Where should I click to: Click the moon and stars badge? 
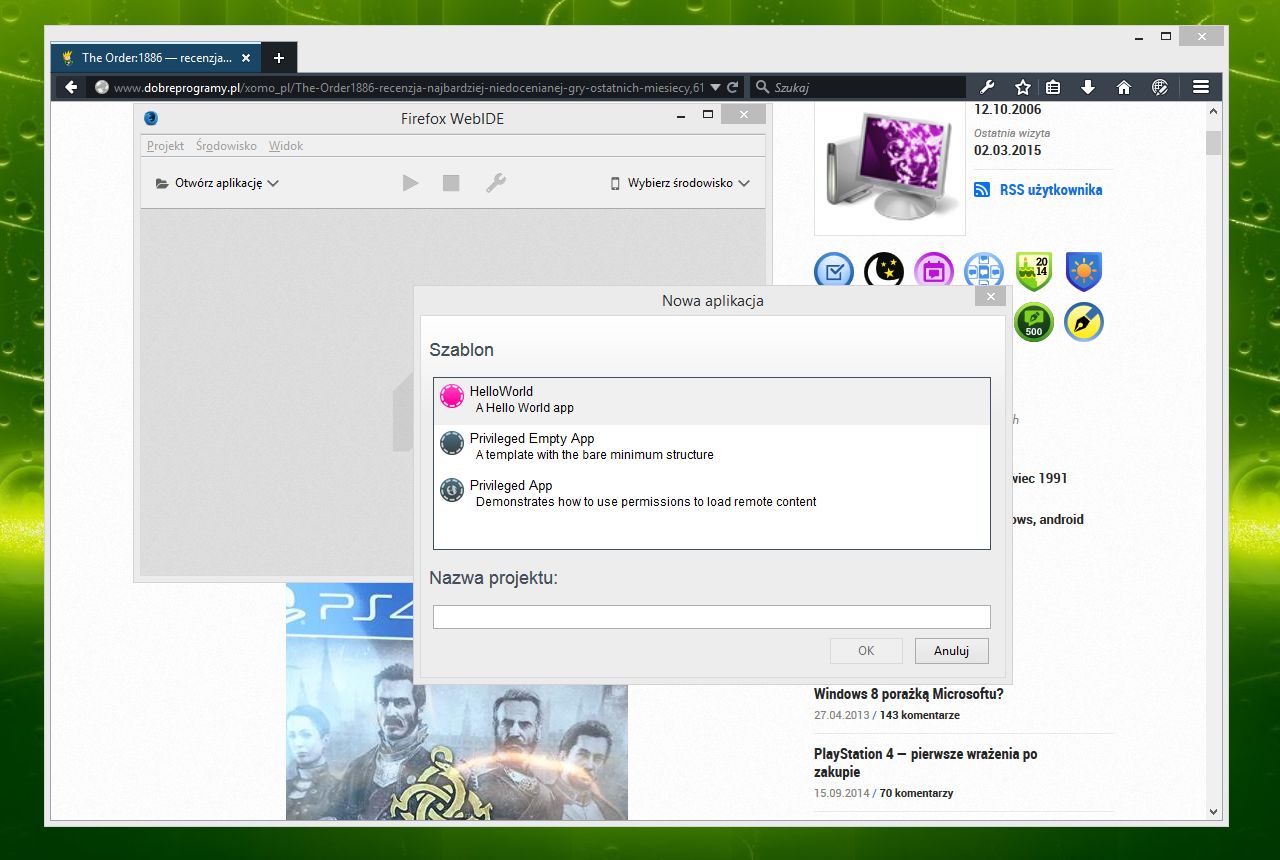coord(884,270)
